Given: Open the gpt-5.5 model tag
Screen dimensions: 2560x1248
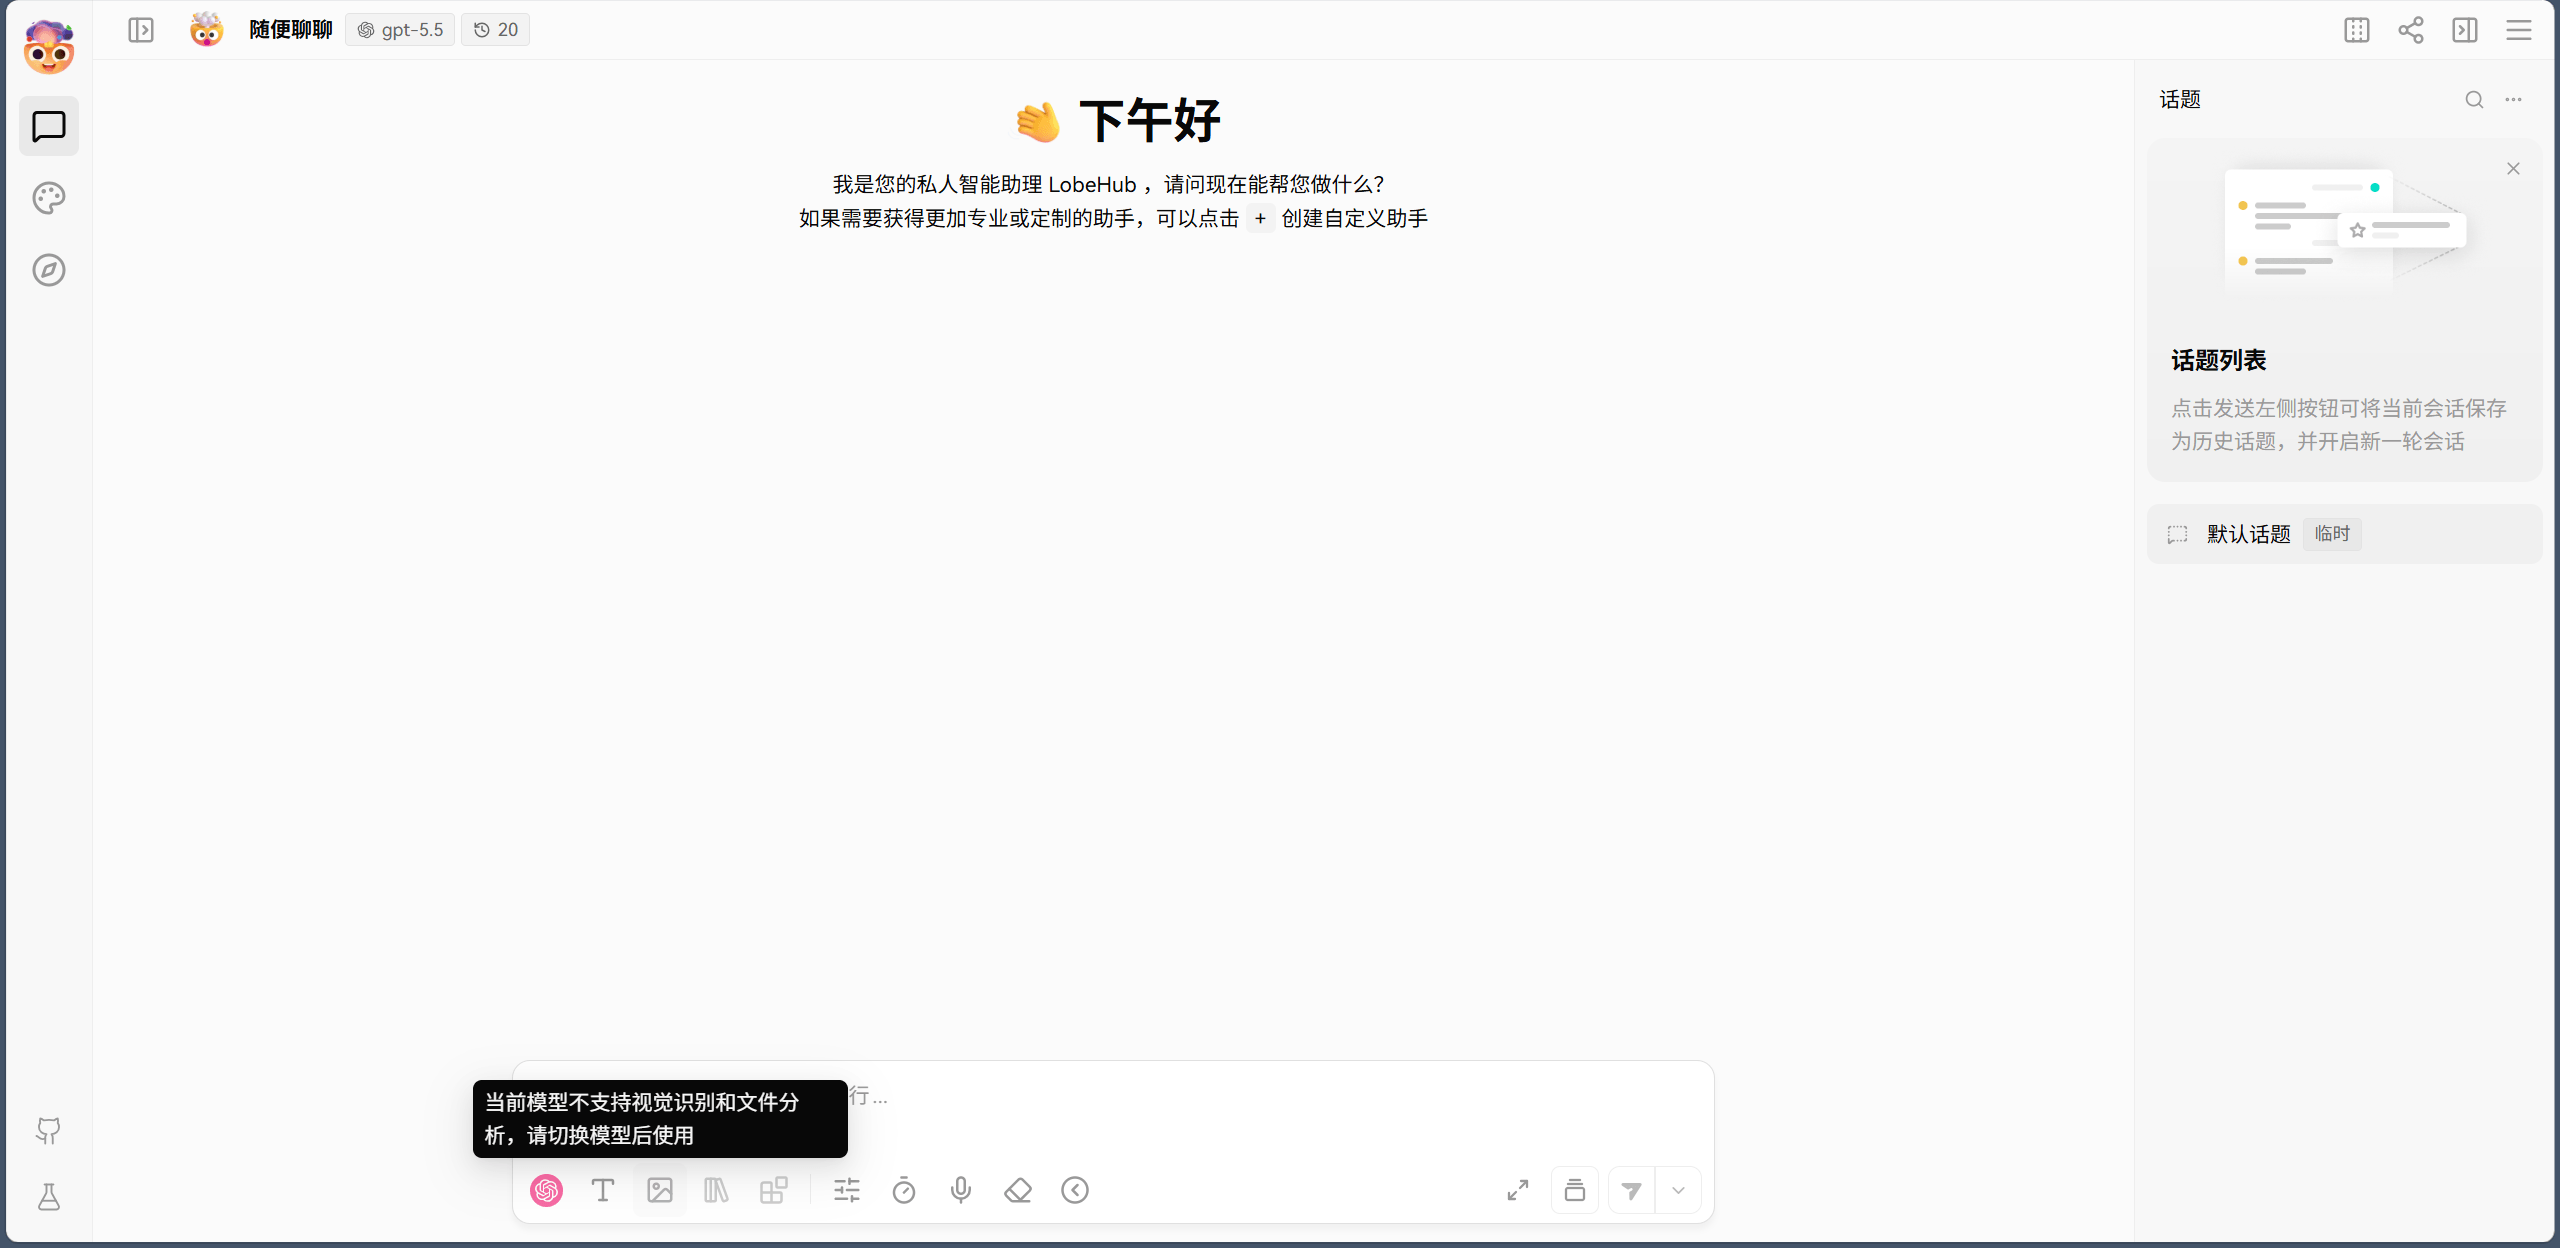Looking at the screenshot, I should [400, 30].
